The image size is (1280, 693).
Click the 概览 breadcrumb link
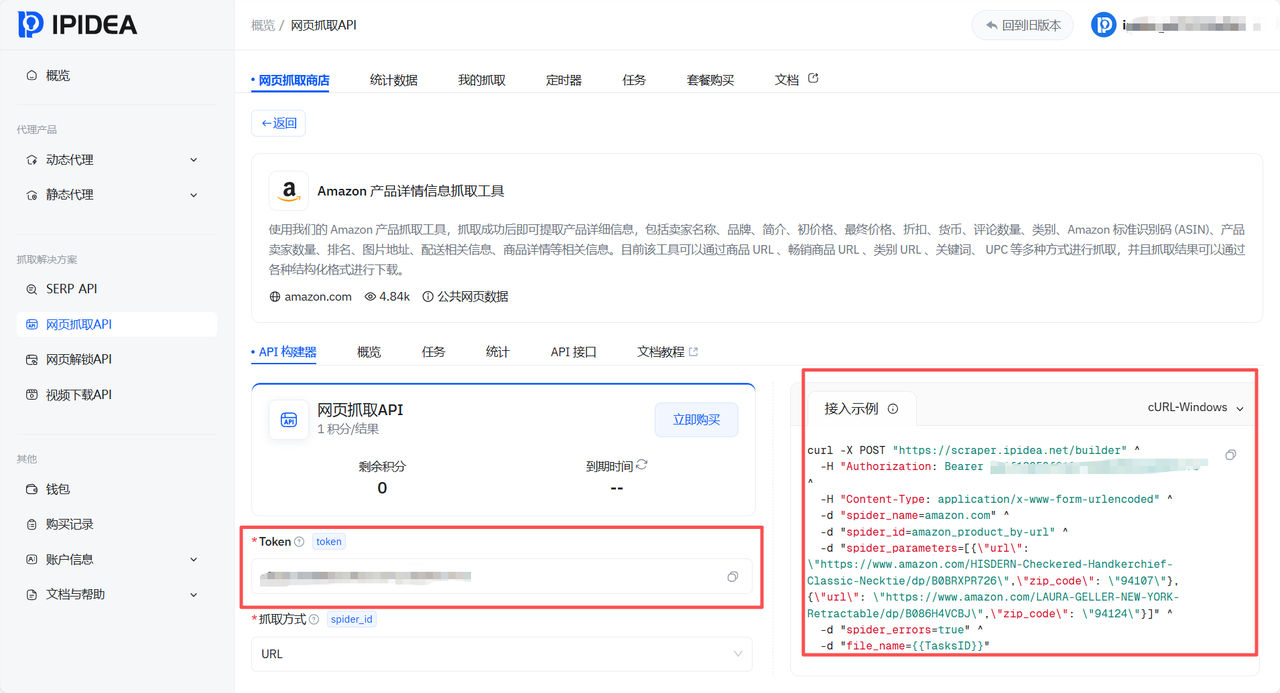[x=263, y=25]
